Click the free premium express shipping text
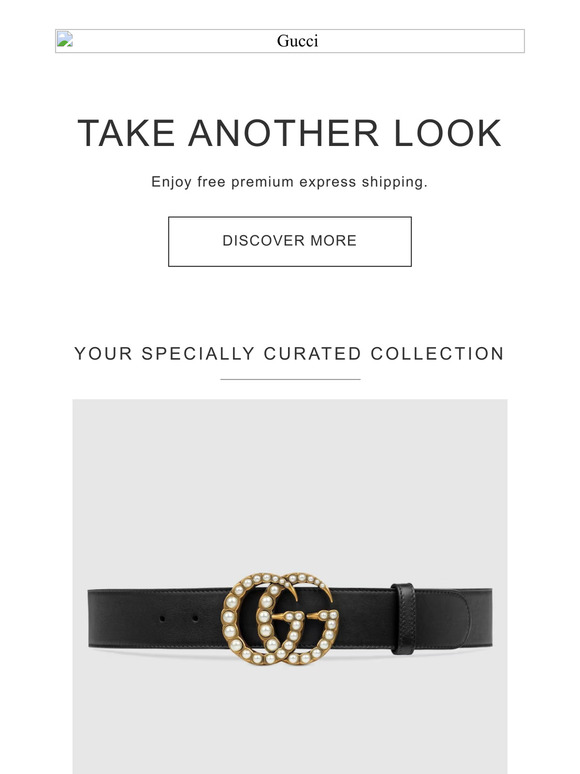This screenshot has width=580, height=774. pos(290,182)
